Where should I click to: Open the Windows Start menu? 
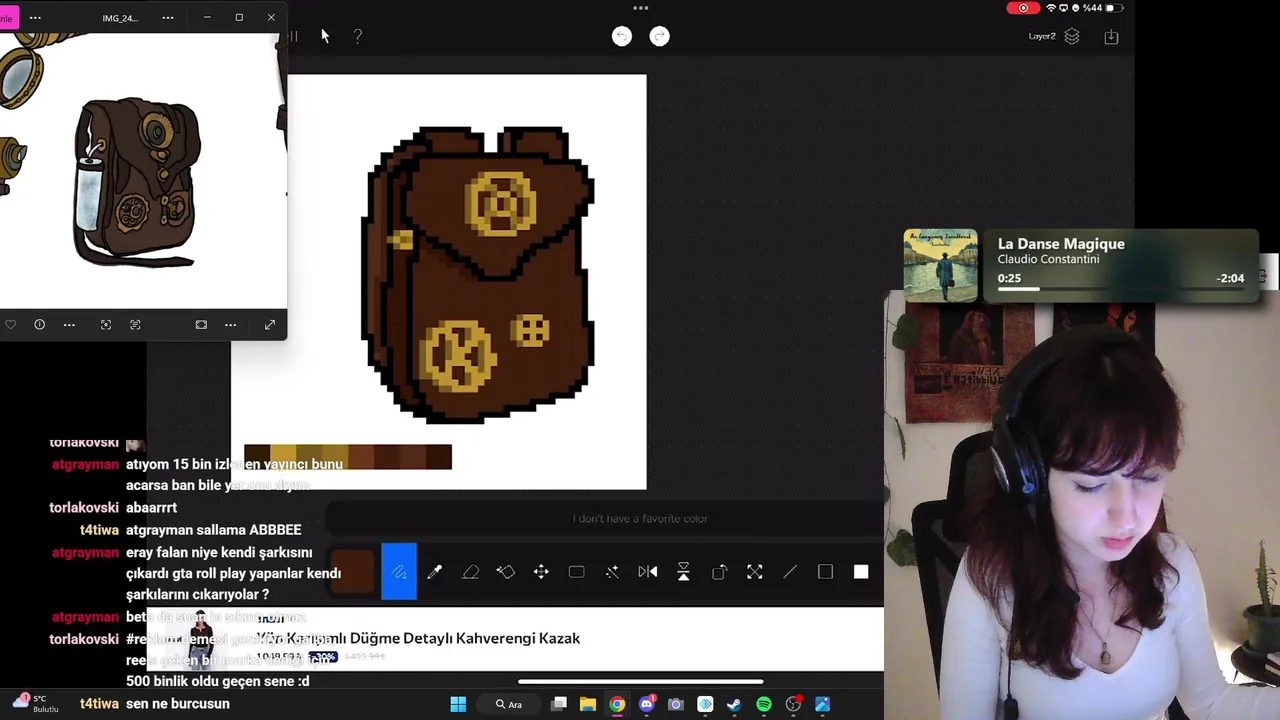point(458,704)
